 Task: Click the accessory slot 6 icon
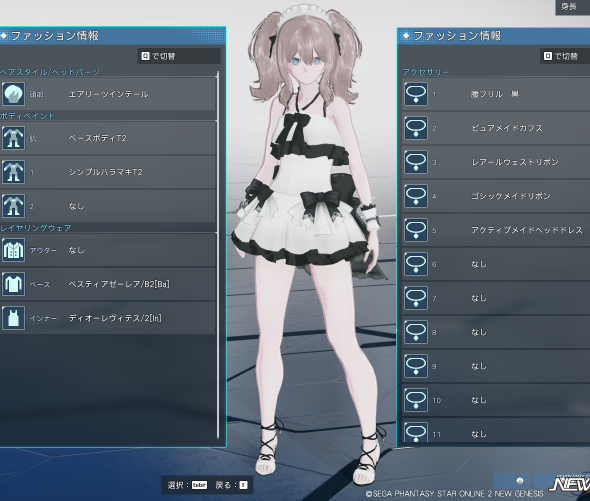(x=416, y=264)
